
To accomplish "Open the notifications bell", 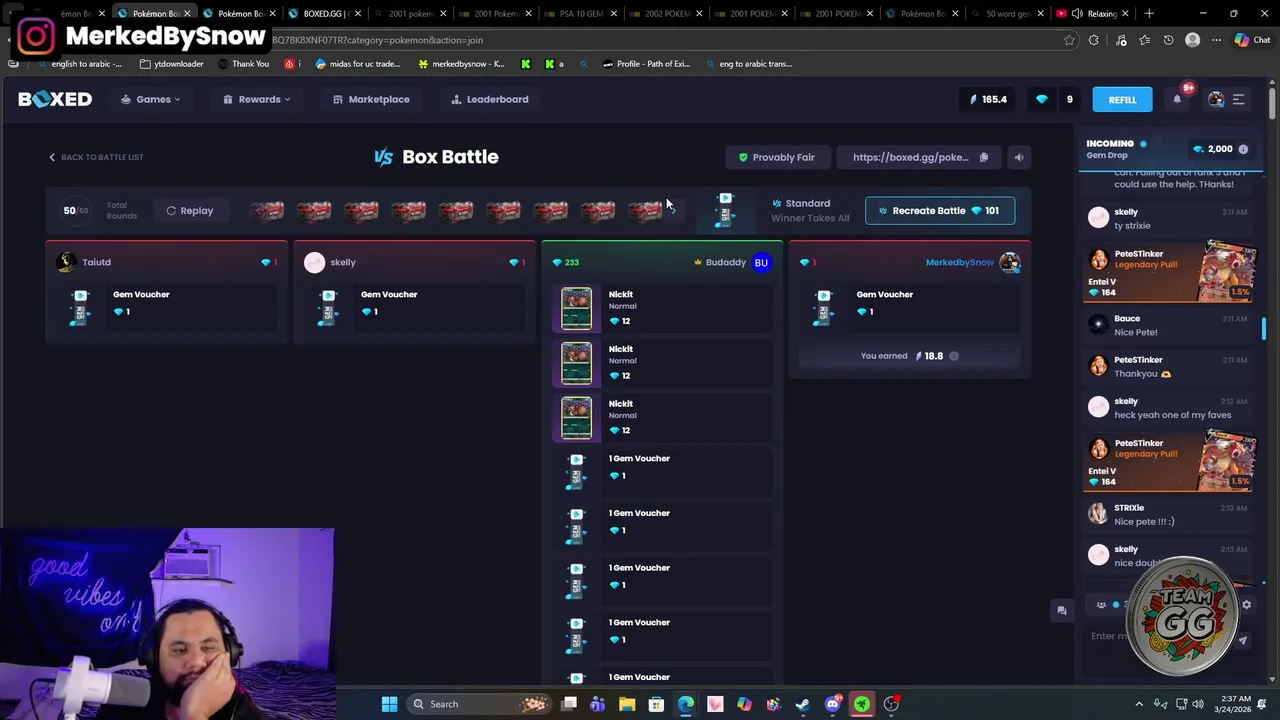I will (x=1177, y=99).
